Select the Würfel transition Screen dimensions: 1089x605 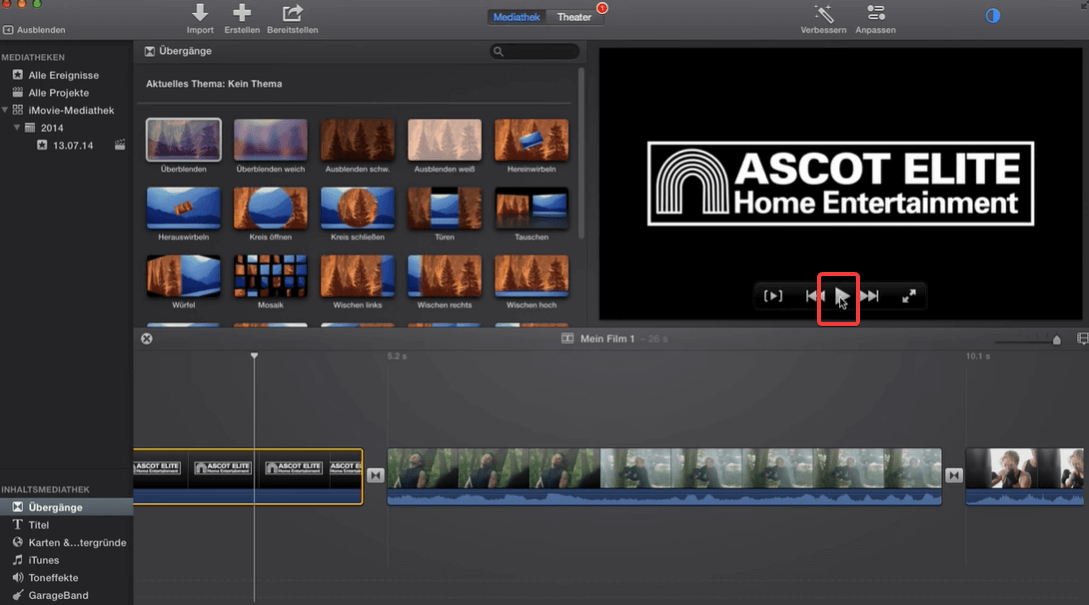pyautogui.click(x=183, y=276)
